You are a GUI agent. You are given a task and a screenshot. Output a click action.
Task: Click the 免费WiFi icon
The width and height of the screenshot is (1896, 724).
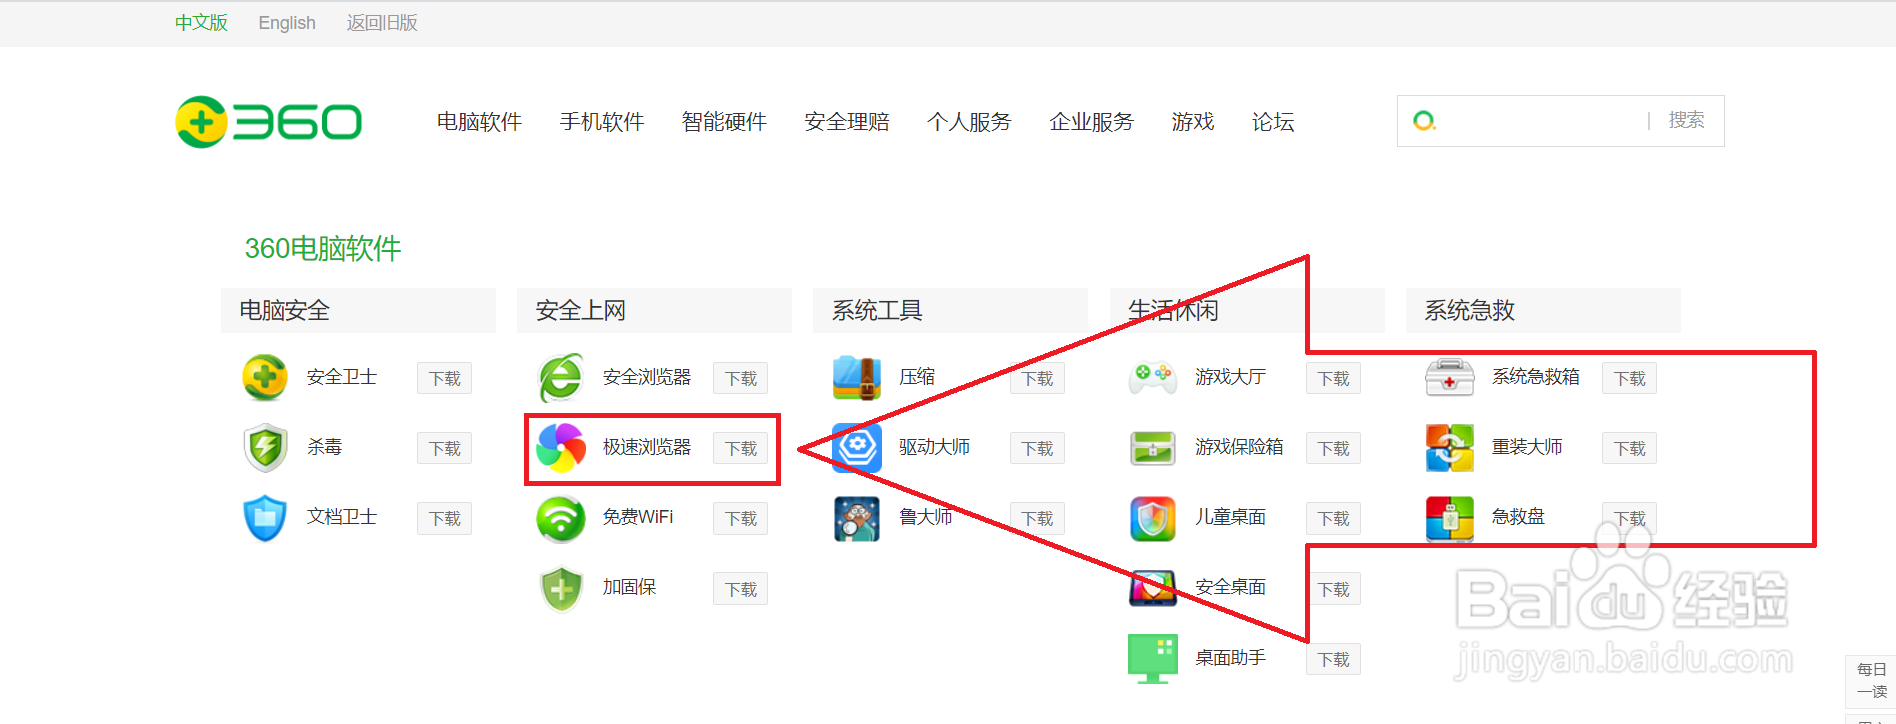tap(561, 518)
